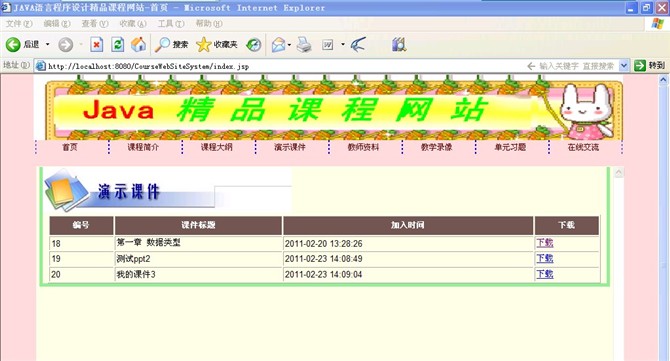Stop page loading with the red X icon
The height and width of the screenshot is (361, 670).
(97, 44)
